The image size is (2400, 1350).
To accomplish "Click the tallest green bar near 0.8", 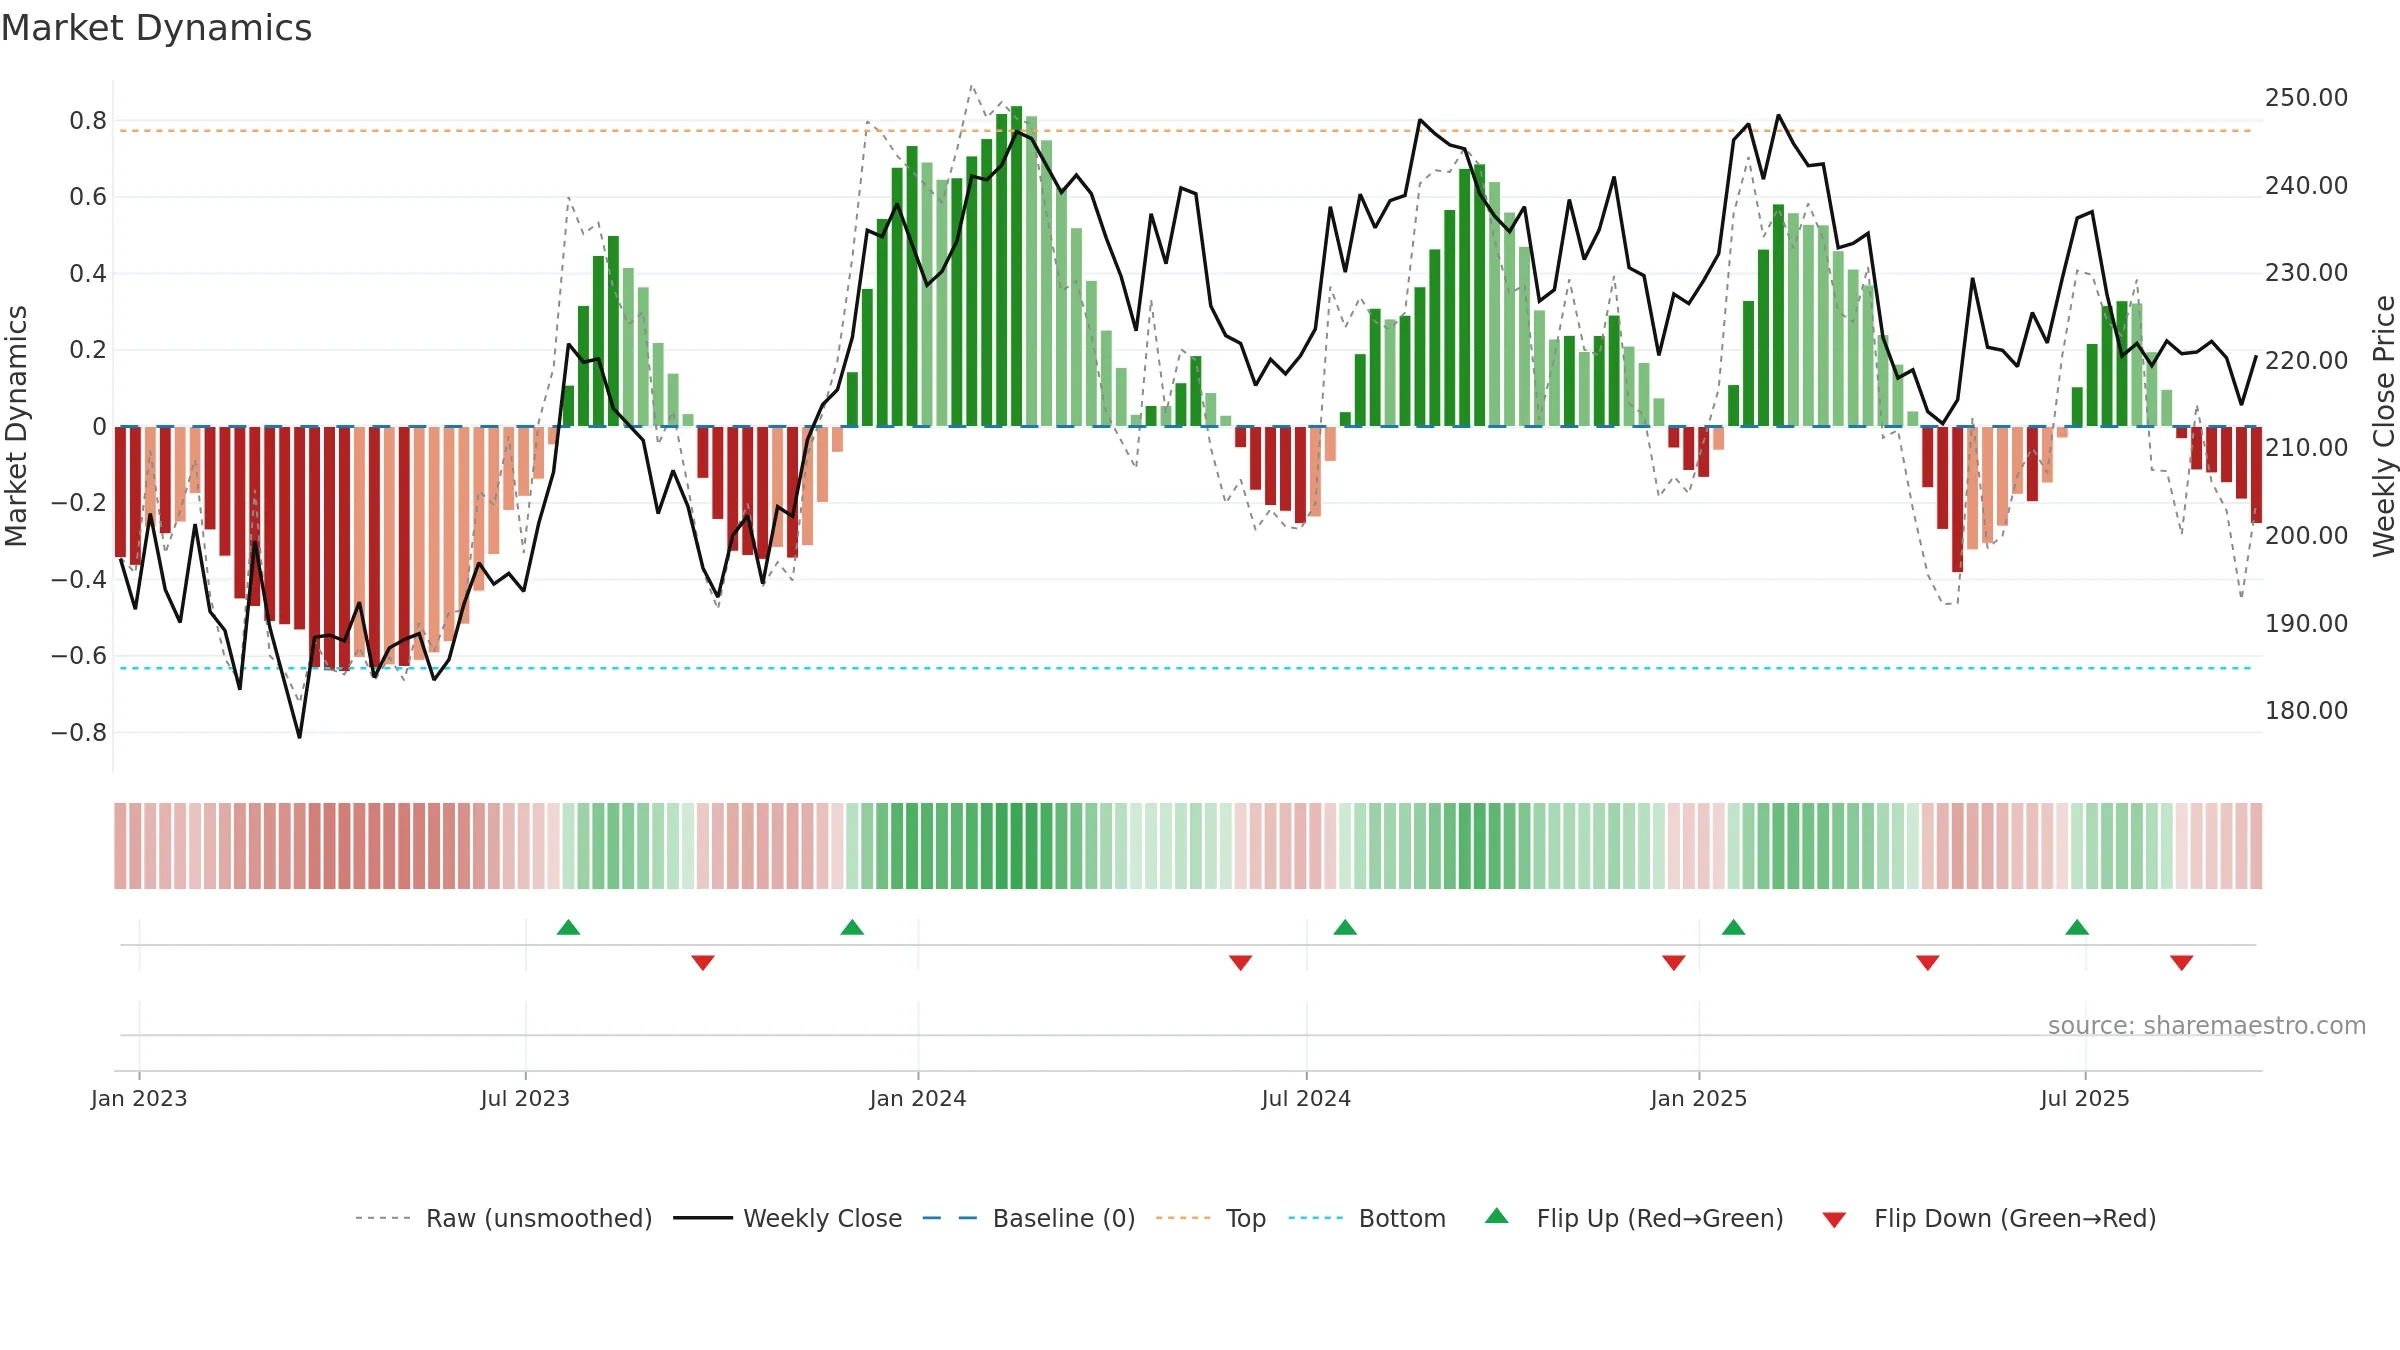I will coord(1016,266).
